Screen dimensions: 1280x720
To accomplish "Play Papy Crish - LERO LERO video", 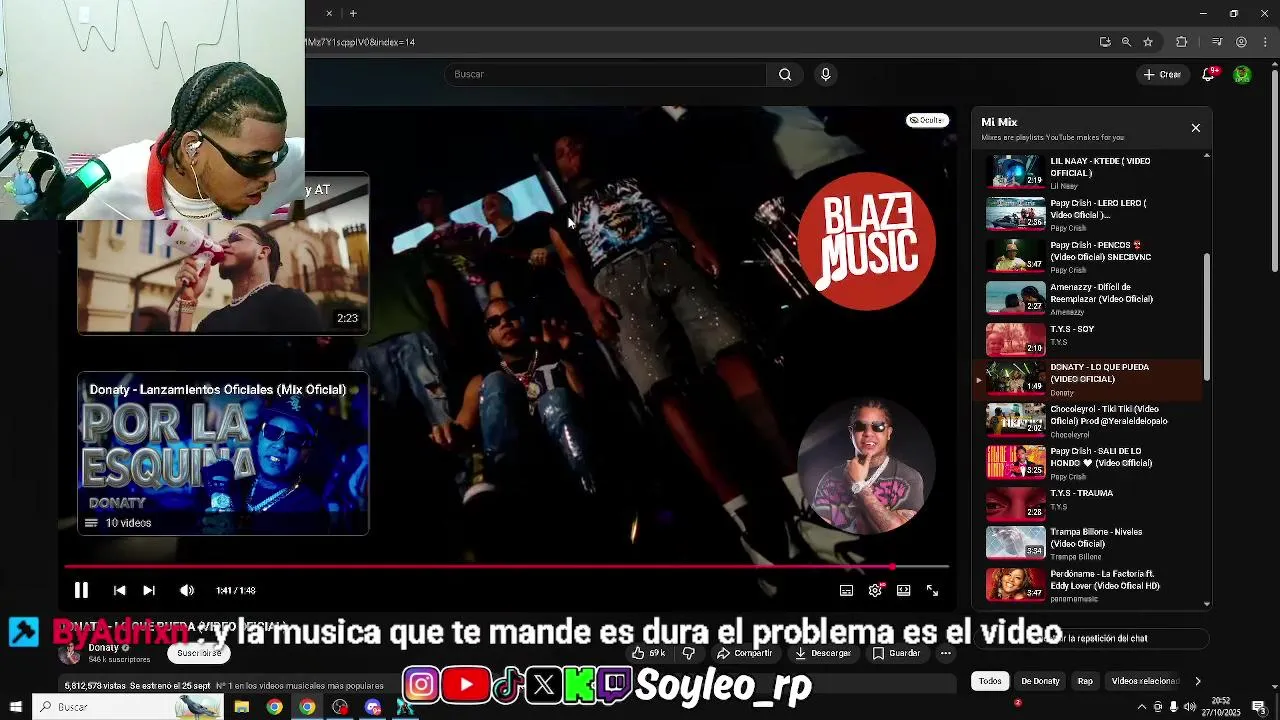I will pyautogui.click(x=1090, y=214).
